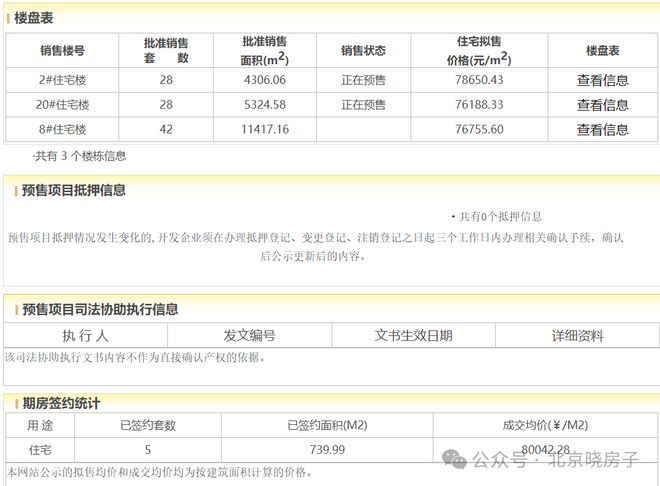Screen dimensions: 660x486
Task: Click the 文书生效日期 column header
Action: coord(413,336)
